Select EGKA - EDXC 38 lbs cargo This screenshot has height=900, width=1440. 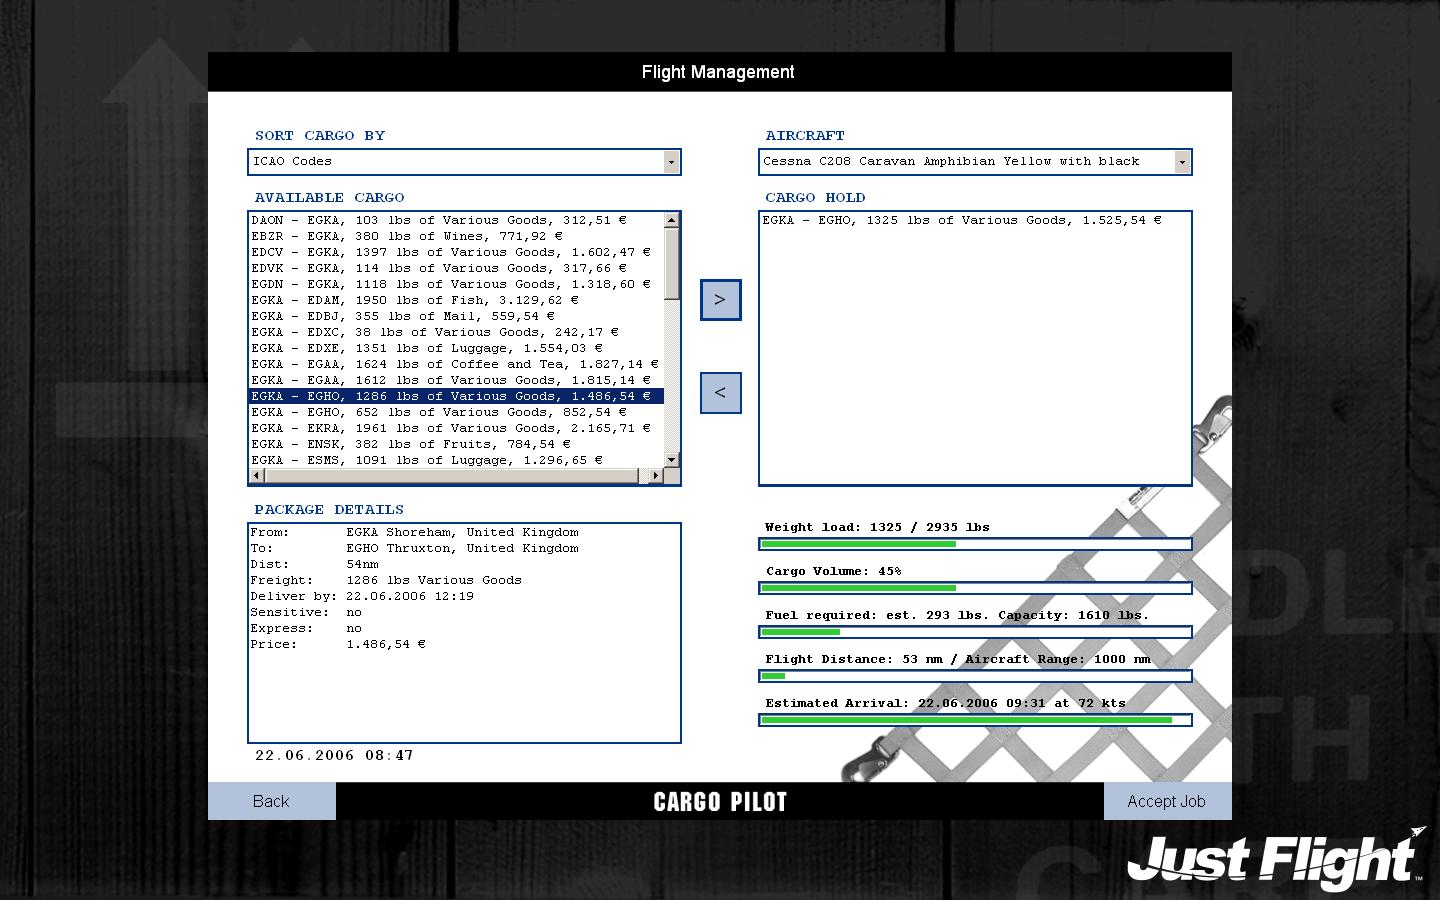coord(457,332)
